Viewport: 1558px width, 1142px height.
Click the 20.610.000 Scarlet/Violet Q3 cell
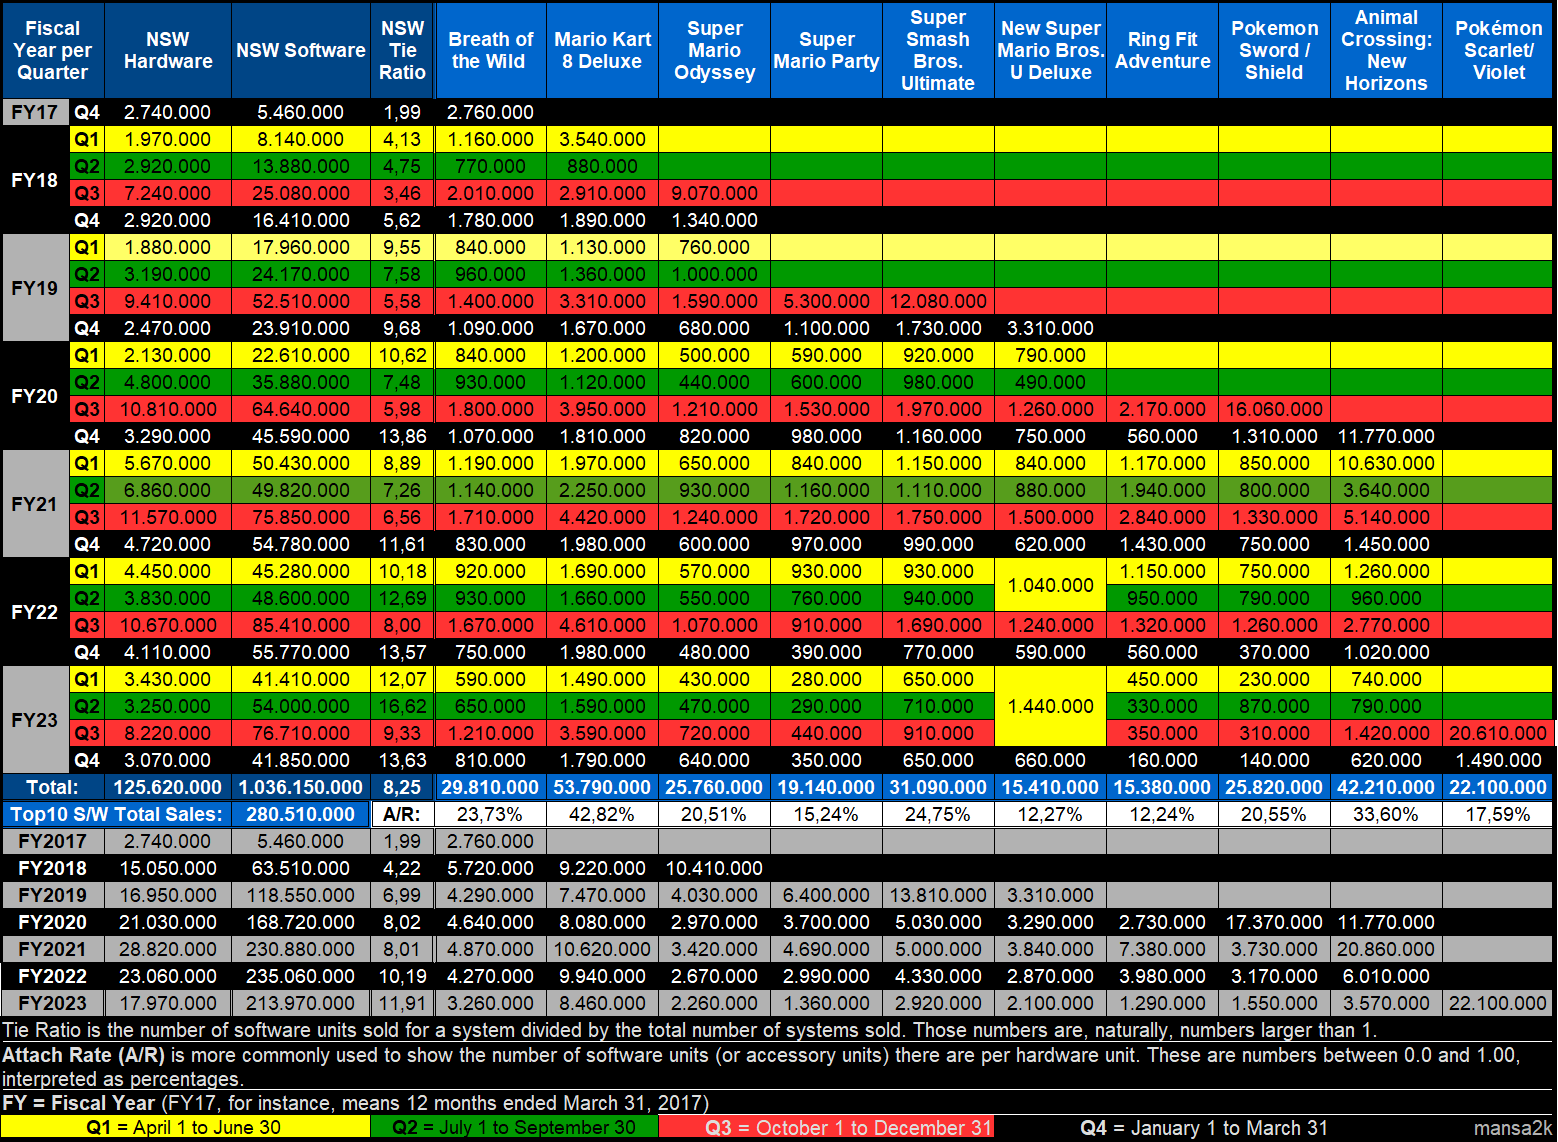click(1499, 733)
